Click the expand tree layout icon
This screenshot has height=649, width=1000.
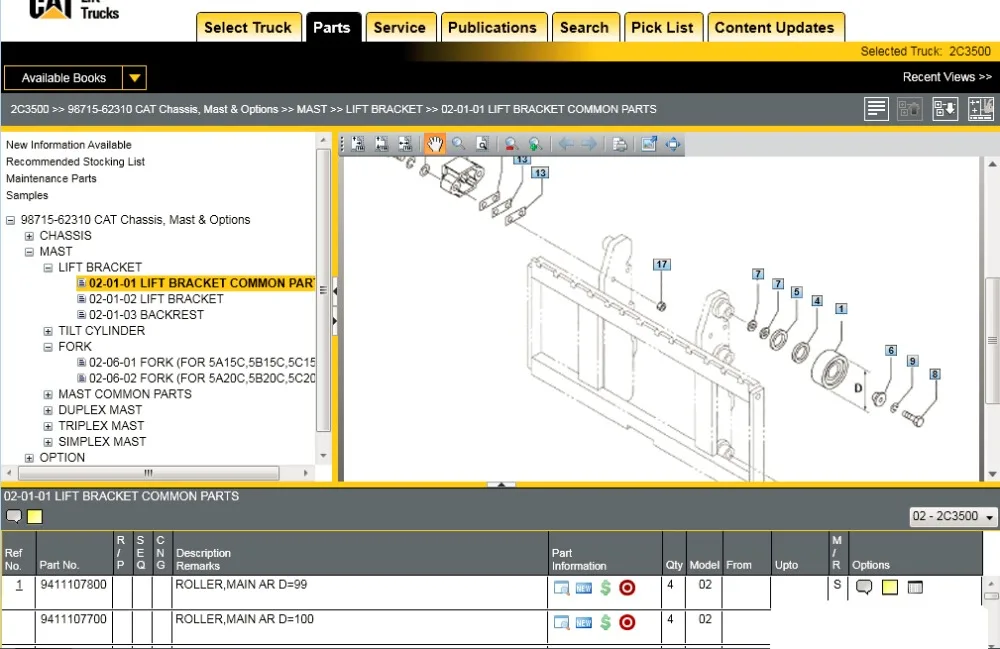coord(980,109)
